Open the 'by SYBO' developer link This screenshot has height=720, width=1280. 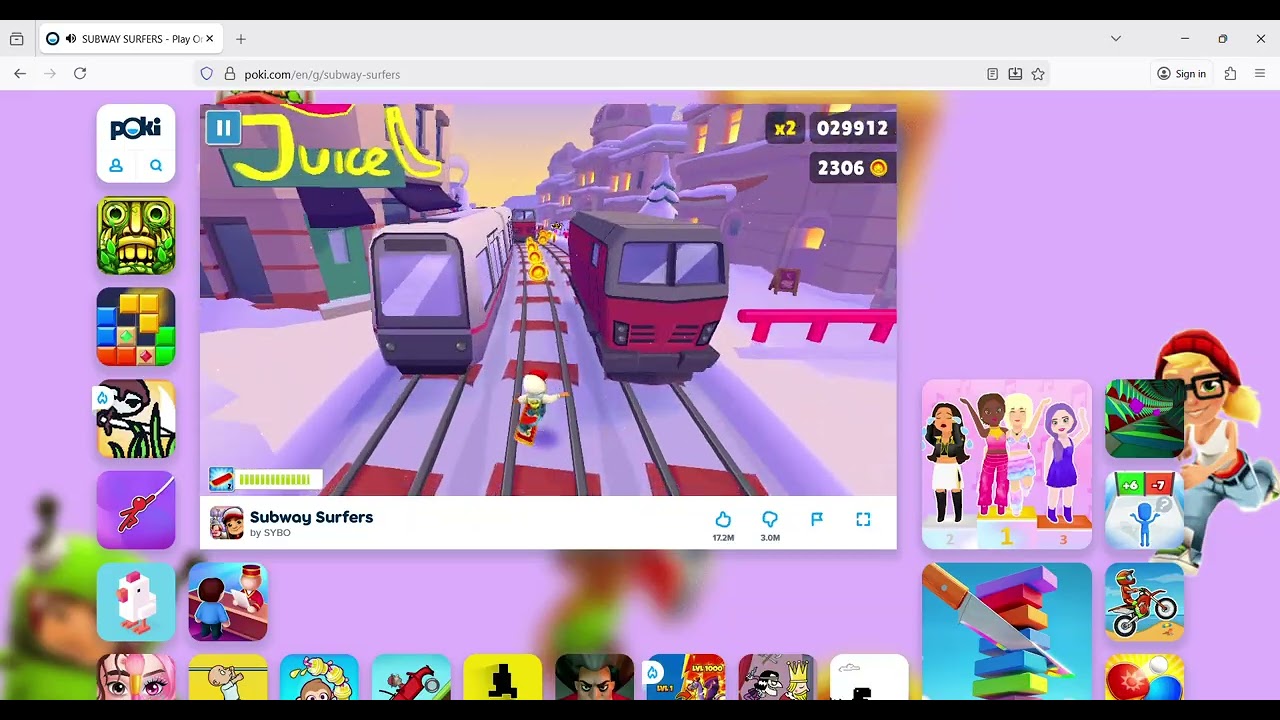point(270,533)
